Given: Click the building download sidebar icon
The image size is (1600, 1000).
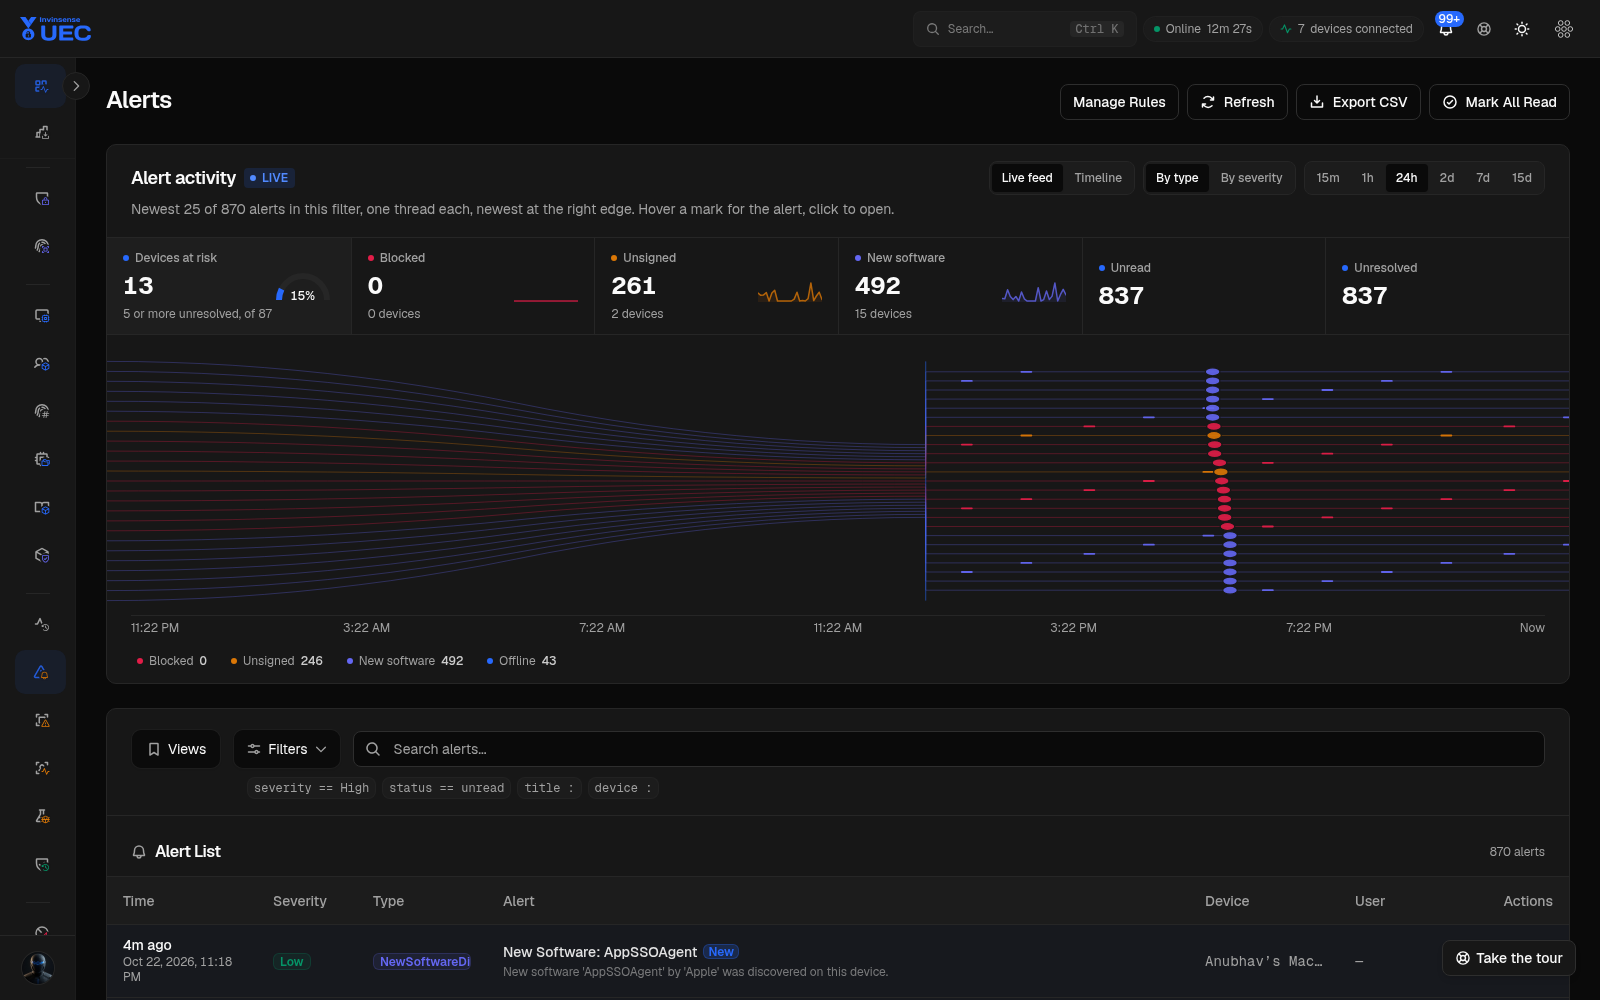Looking at the screenshot, I should pyautogui.click(x=41, y=132).
